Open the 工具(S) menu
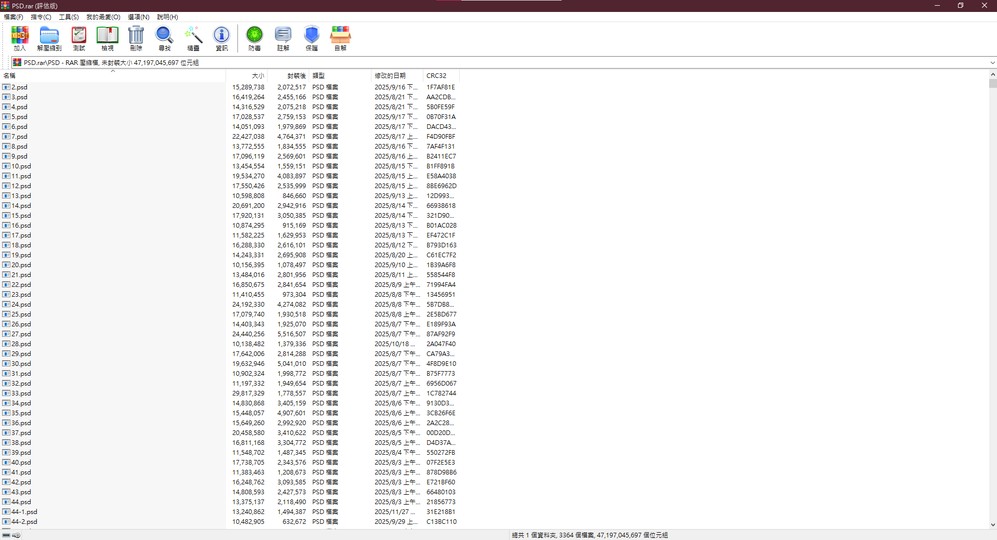 point(69,17)
